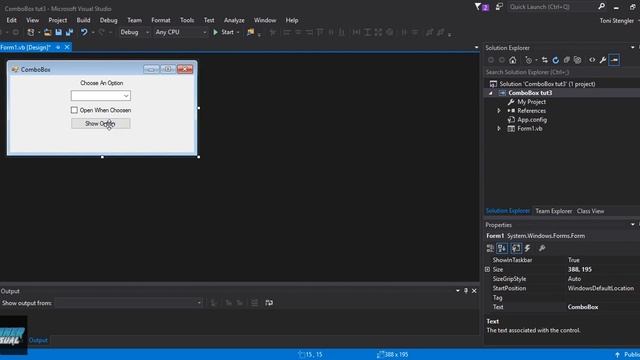This screenshot has width=640, height=360.
Task: Open the Analyze menu
Action: (234, 20)
